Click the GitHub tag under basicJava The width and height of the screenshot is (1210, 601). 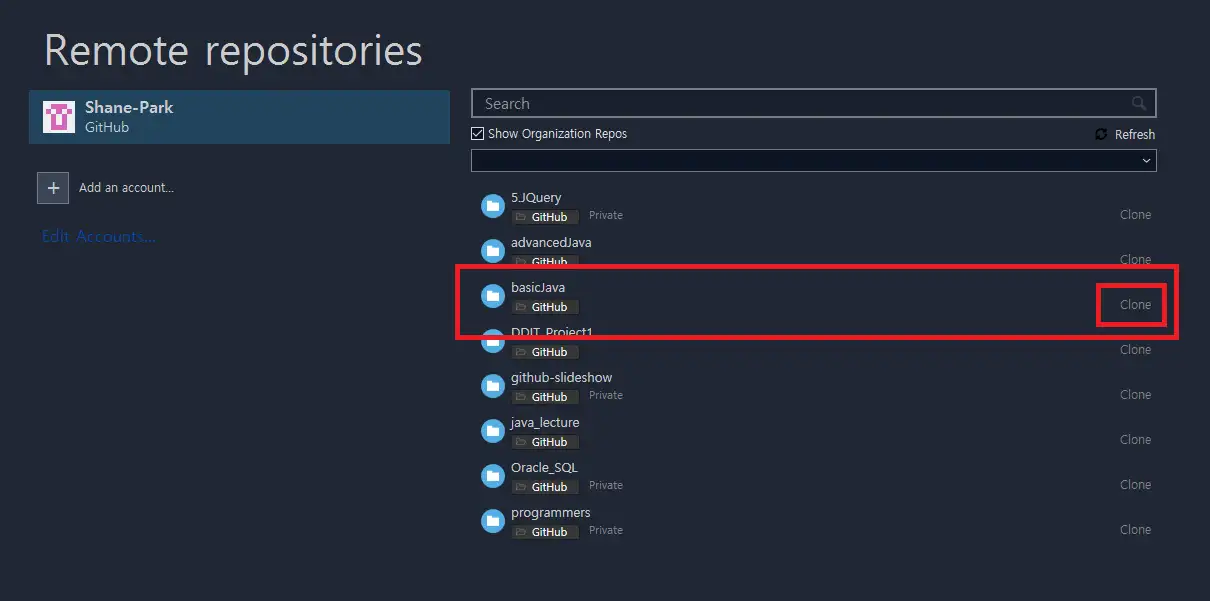pos(545,306)
